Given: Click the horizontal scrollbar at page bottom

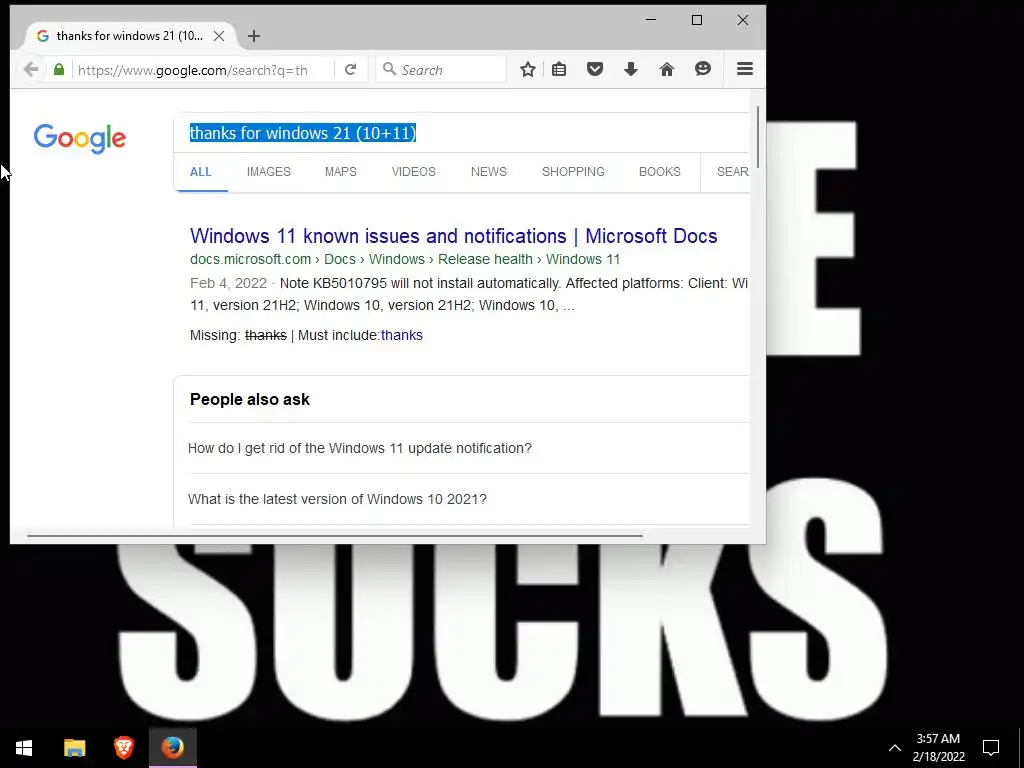Looking at the screenshot, I should coord(334,536).
